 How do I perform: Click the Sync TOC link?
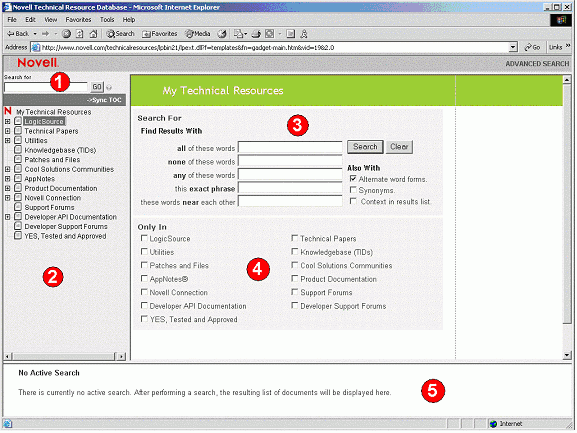pos(104,100)
